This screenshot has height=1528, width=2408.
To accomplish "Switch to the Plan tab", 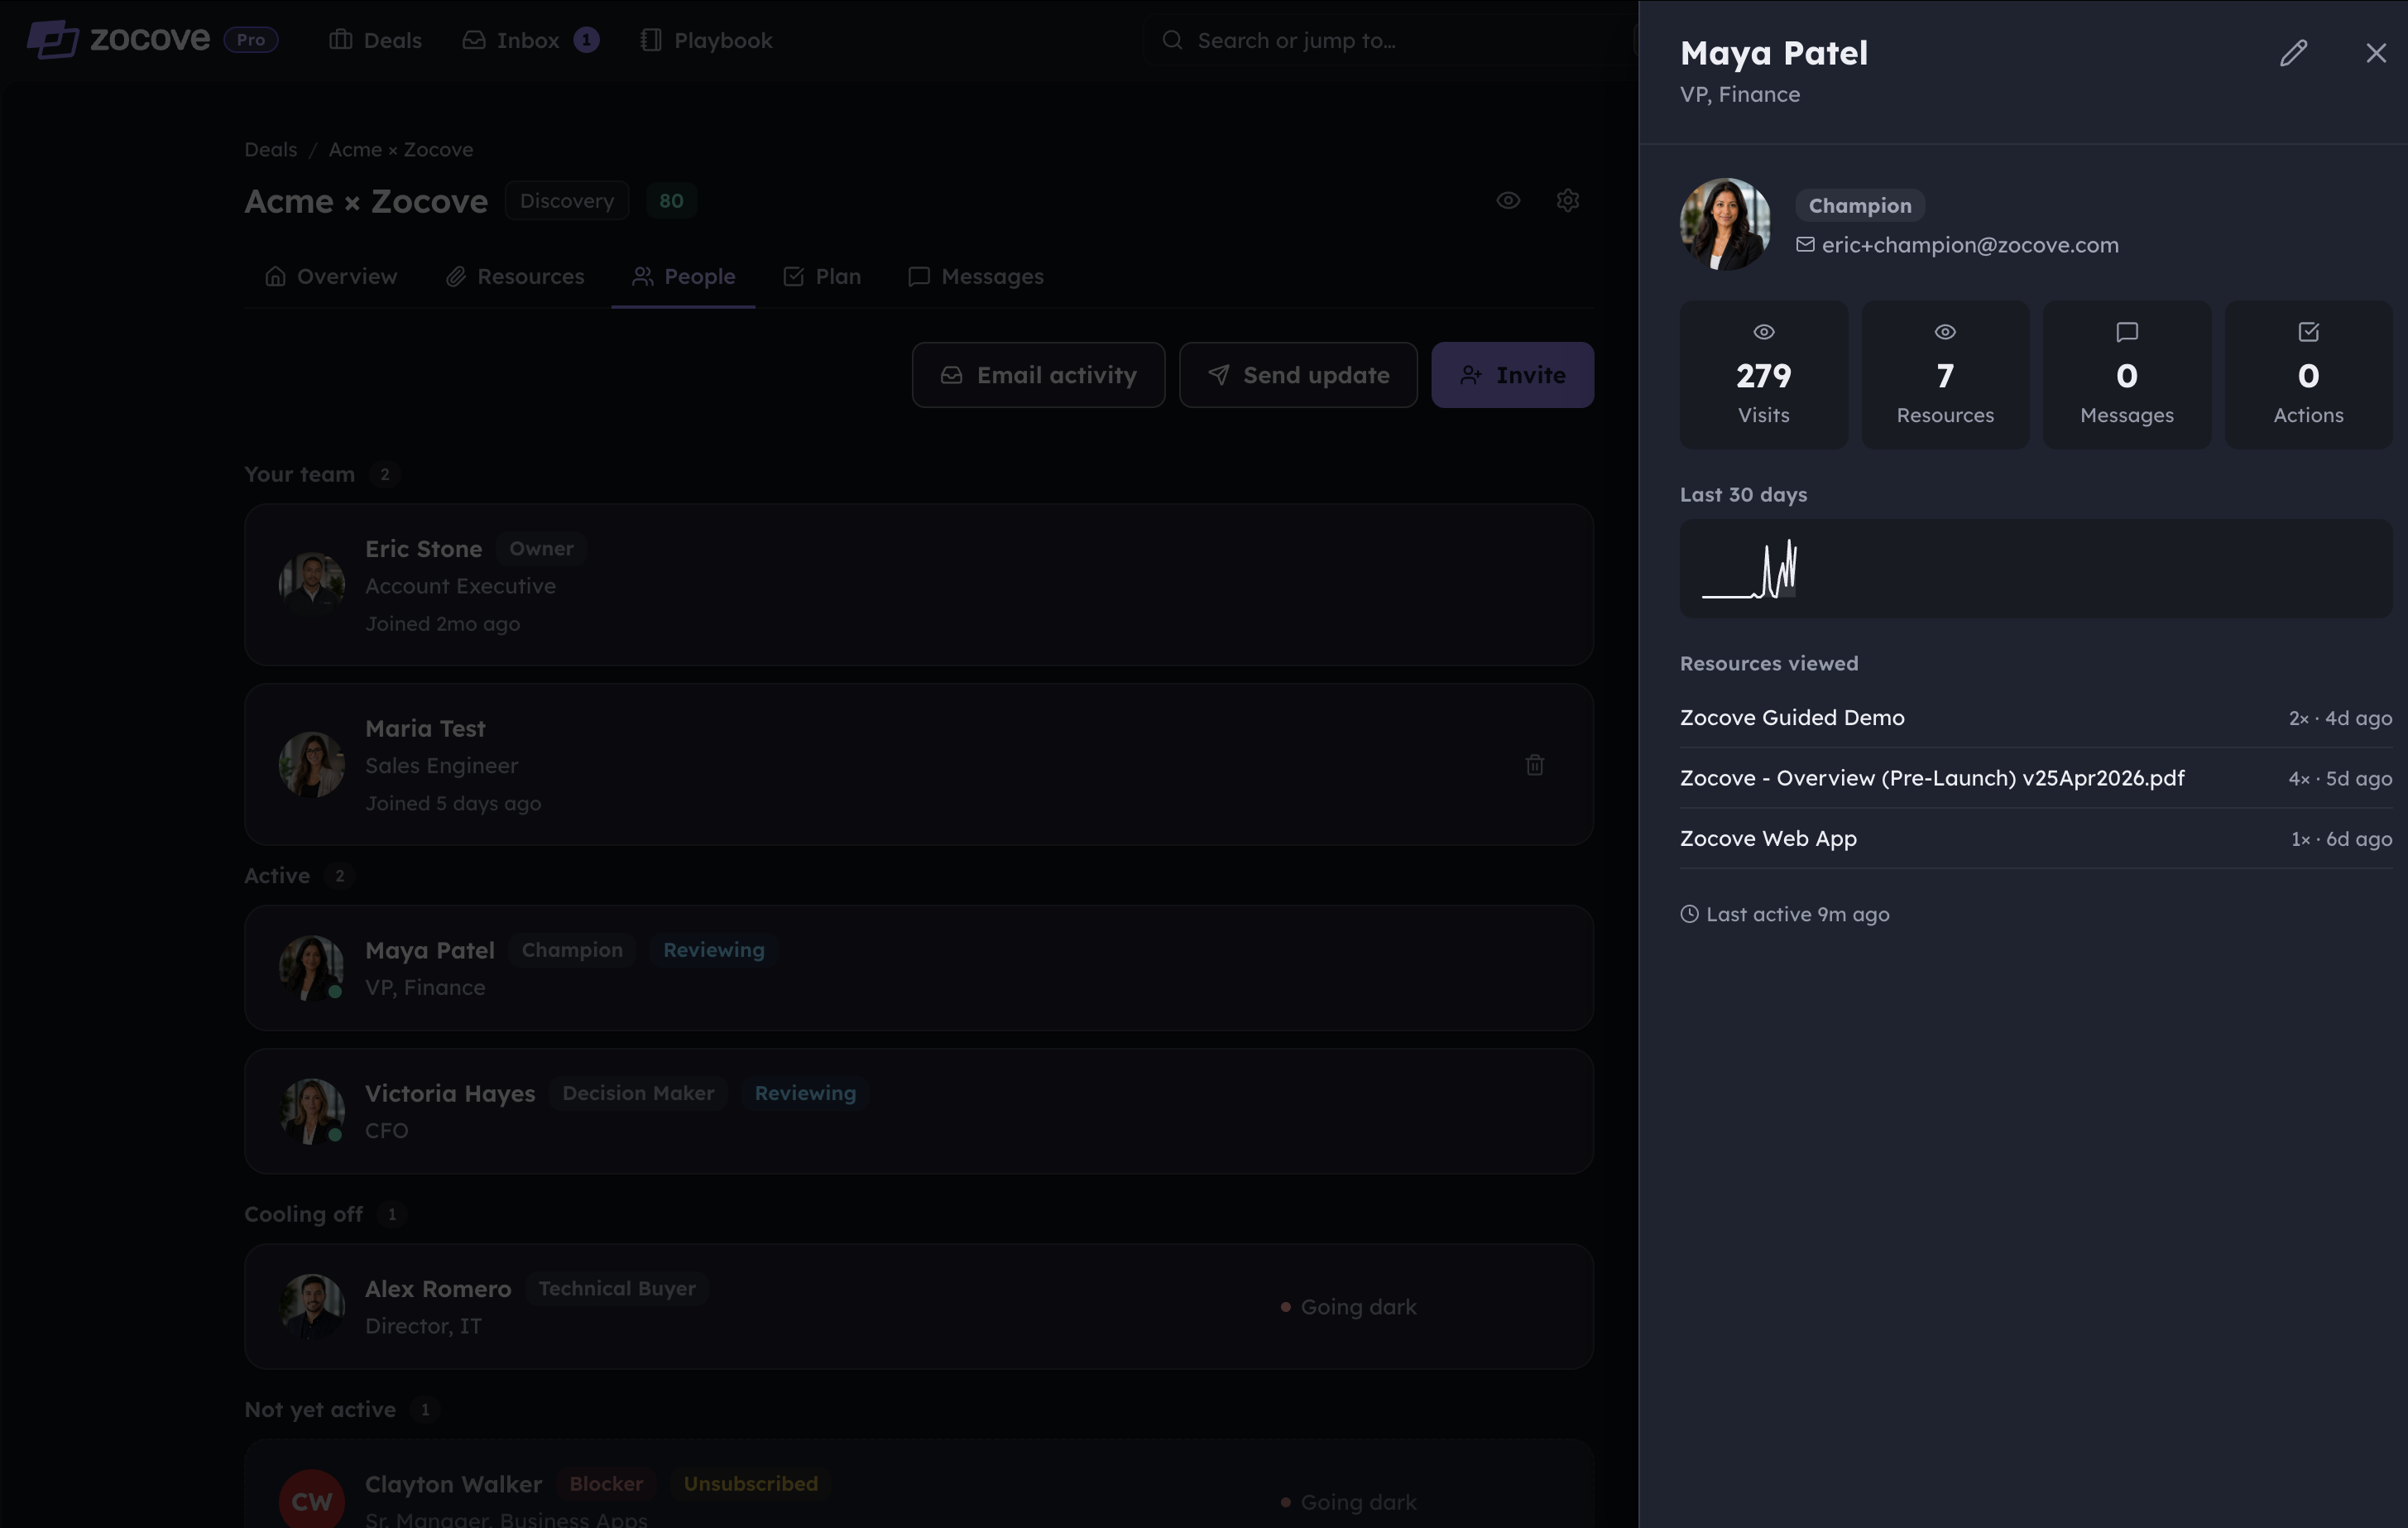I will [x=822, y=276].
